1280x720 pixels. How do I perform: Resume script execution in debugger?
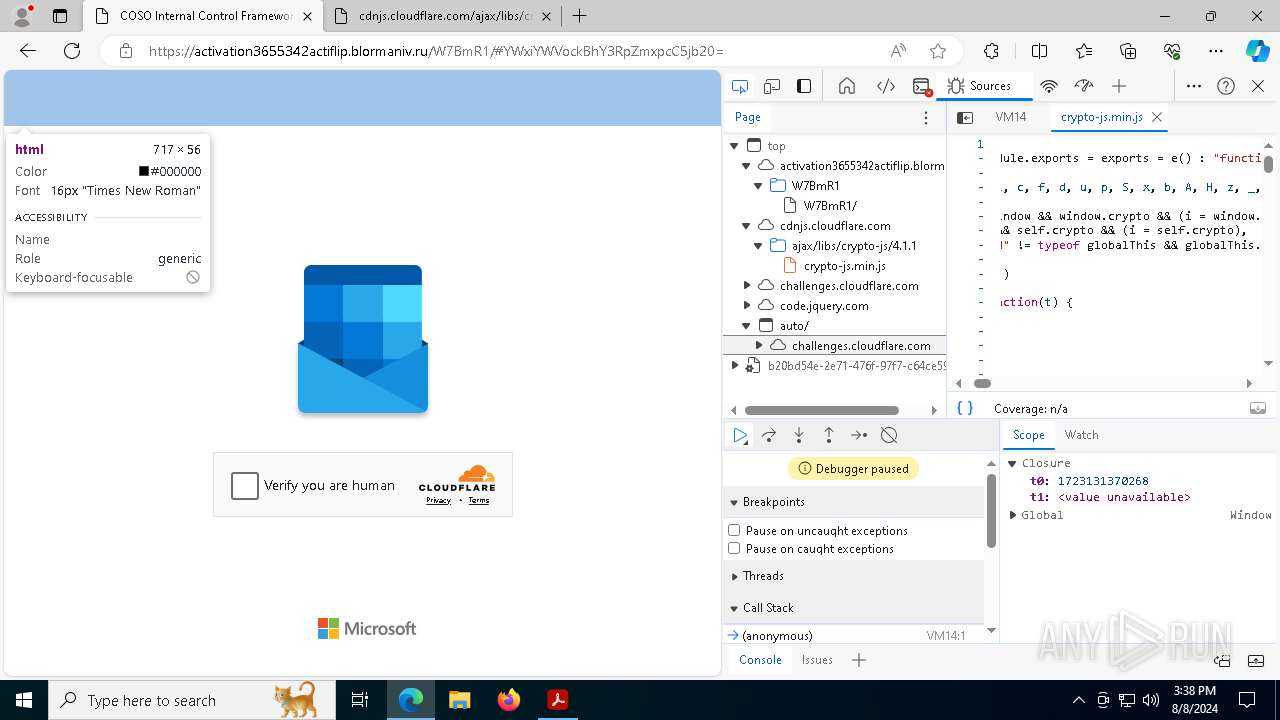coord(740,435)
